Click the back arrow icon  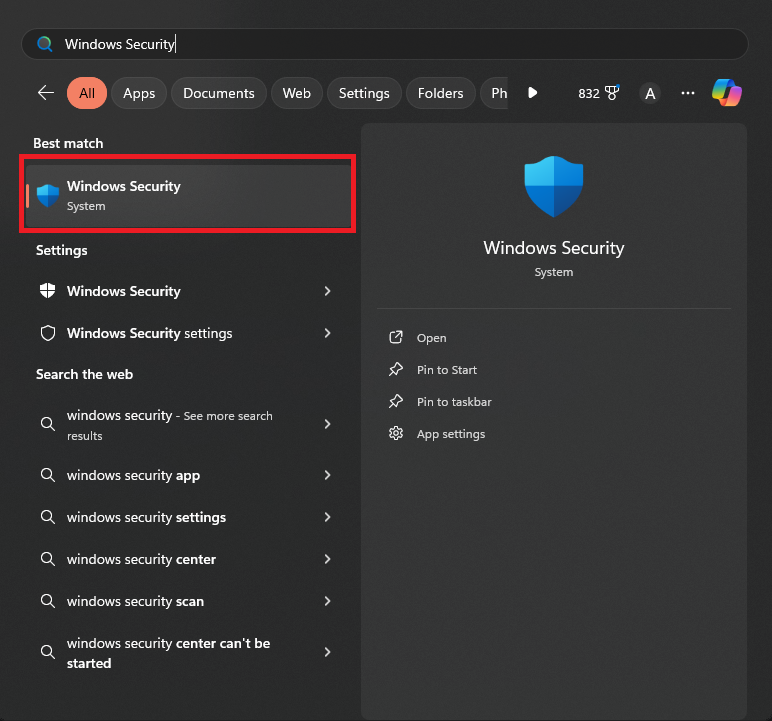[46, 93]
